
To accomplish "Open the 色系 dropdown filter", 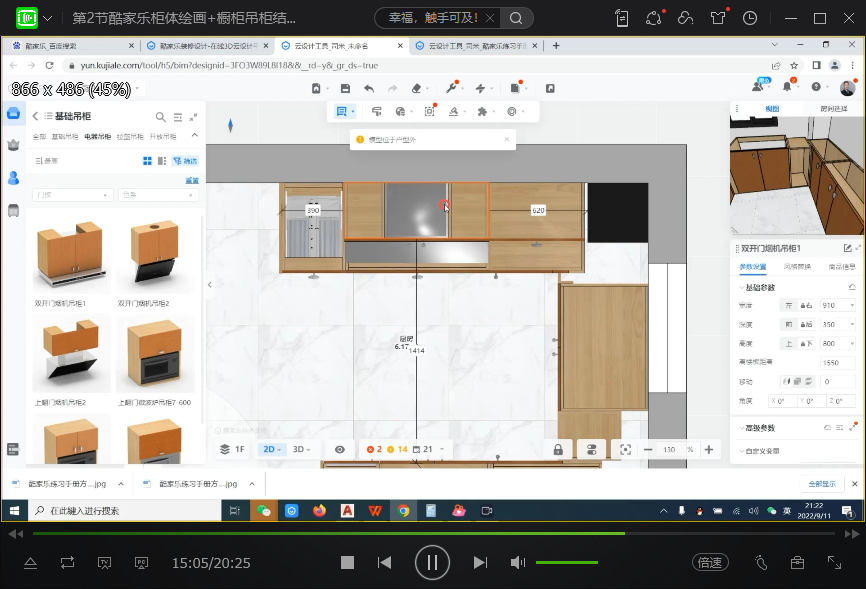I will [158, 195].
